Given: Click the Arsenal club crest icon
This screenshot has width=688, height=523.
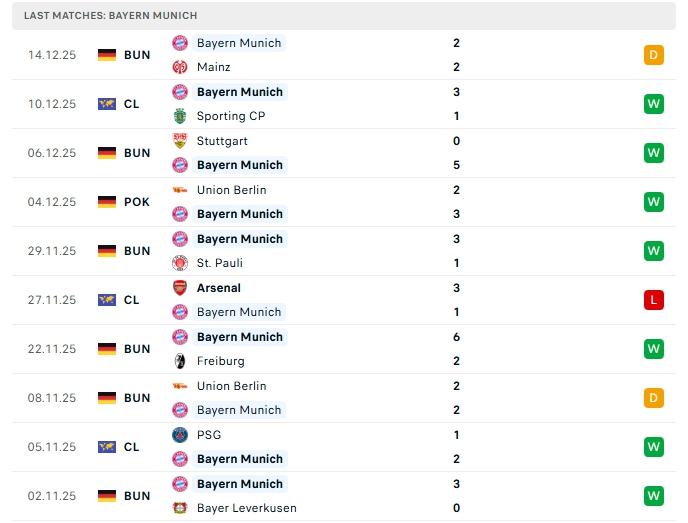Looking at the screenshot, I should tap(180, 288).
